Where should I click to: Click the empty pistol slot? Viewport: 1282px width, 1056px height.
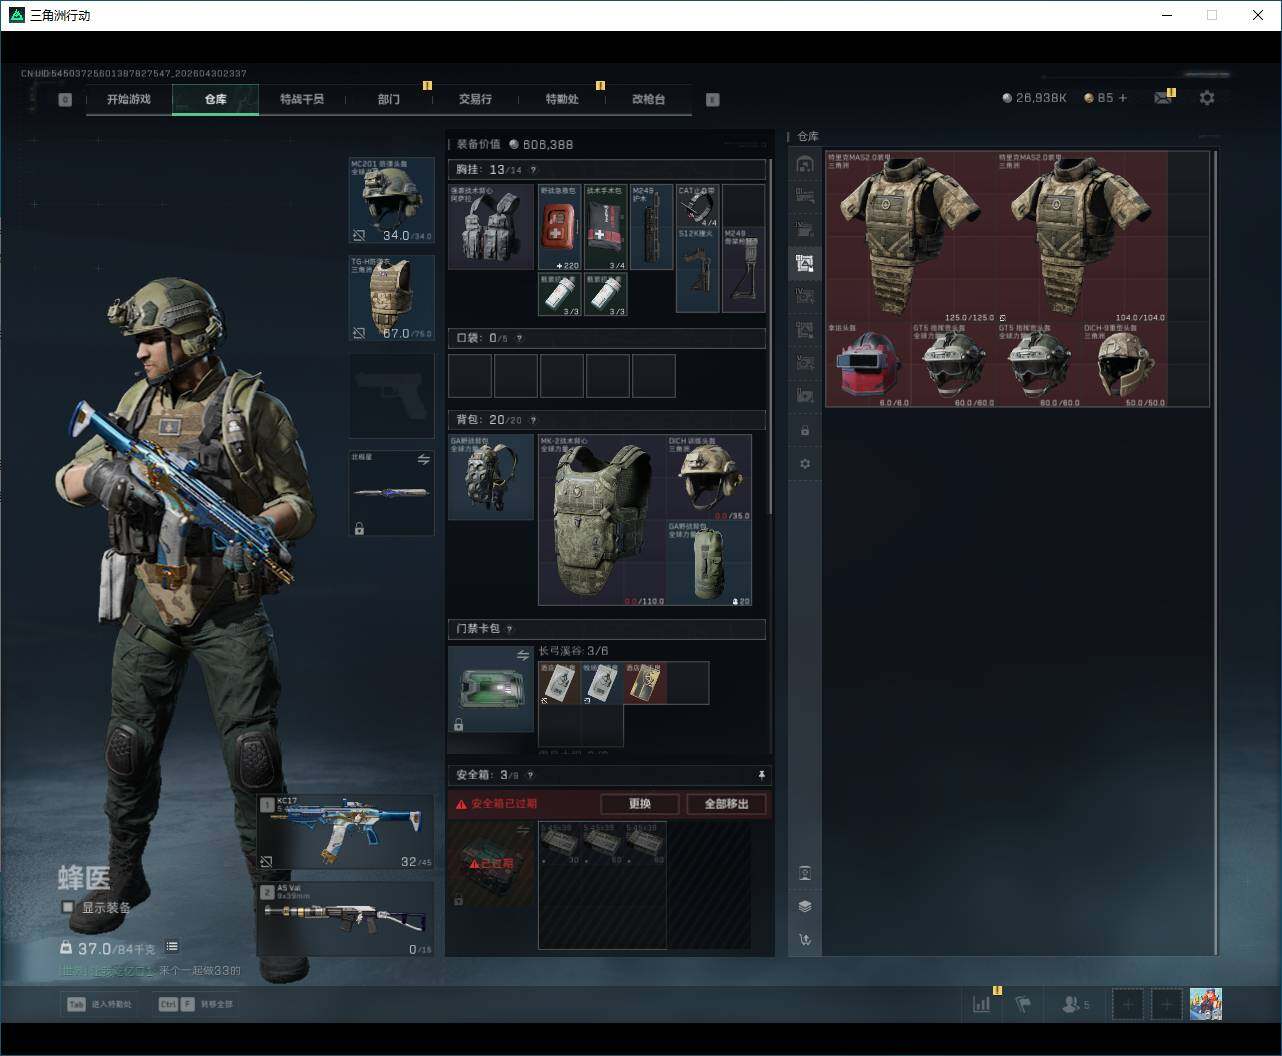(391, 395)
